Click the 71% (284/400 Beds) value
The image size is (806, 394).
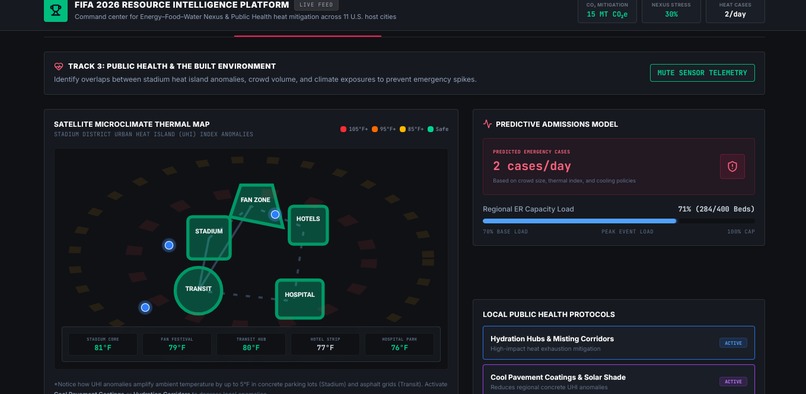click(717, 209)
